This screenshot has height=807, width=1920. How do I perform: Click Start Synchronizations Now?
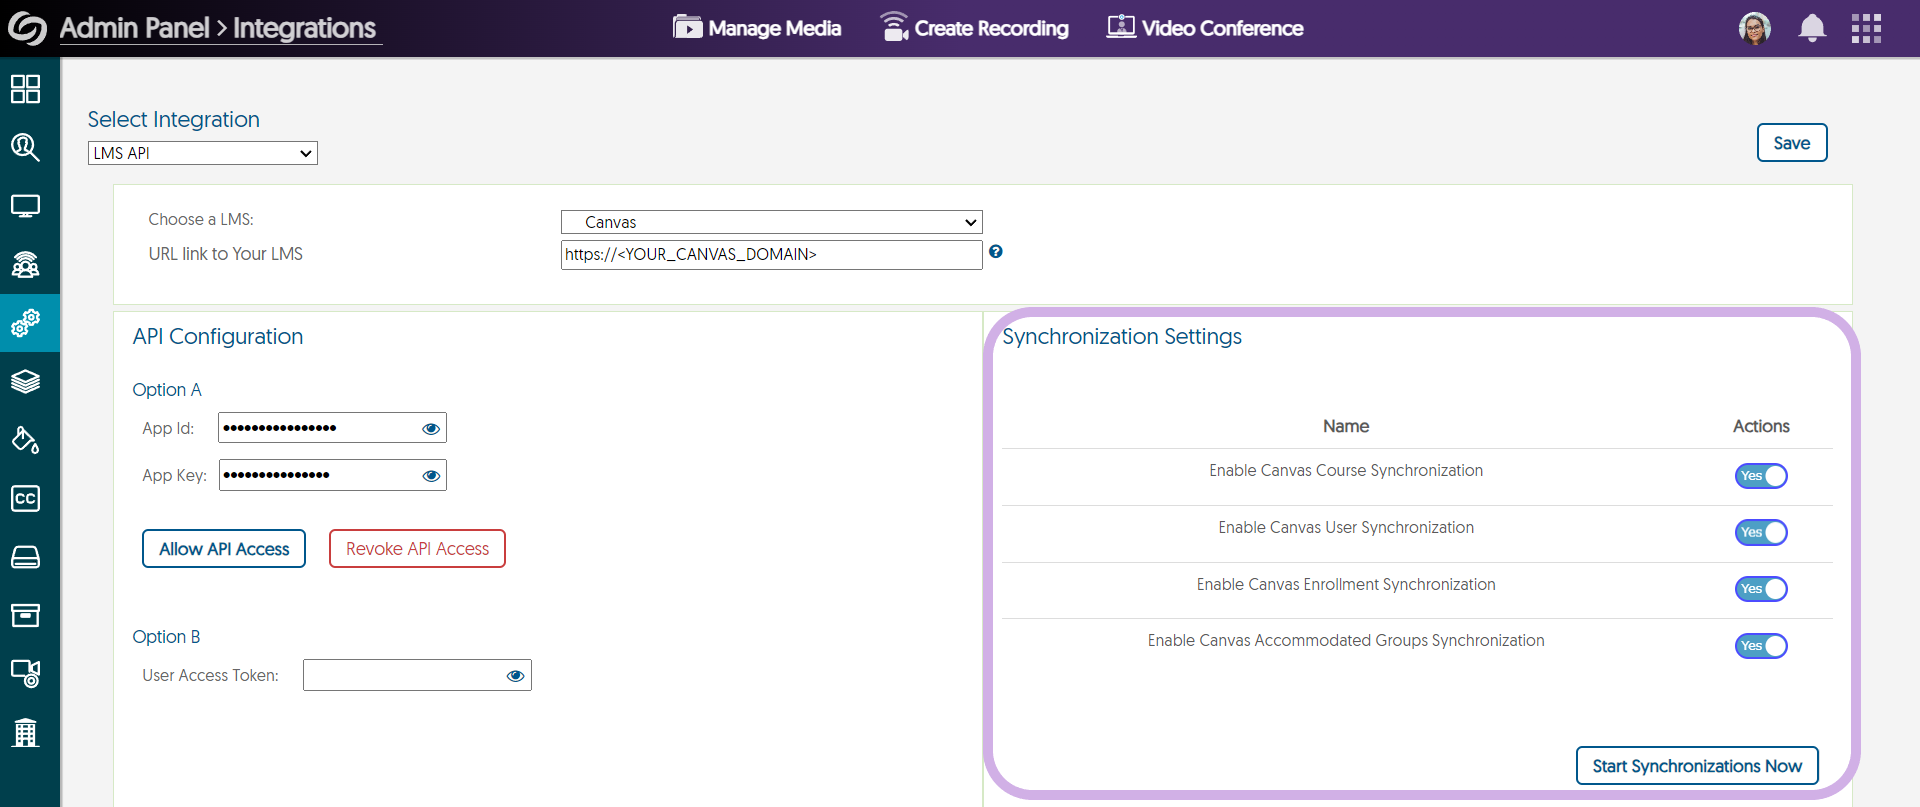[x=1697, y=766]
